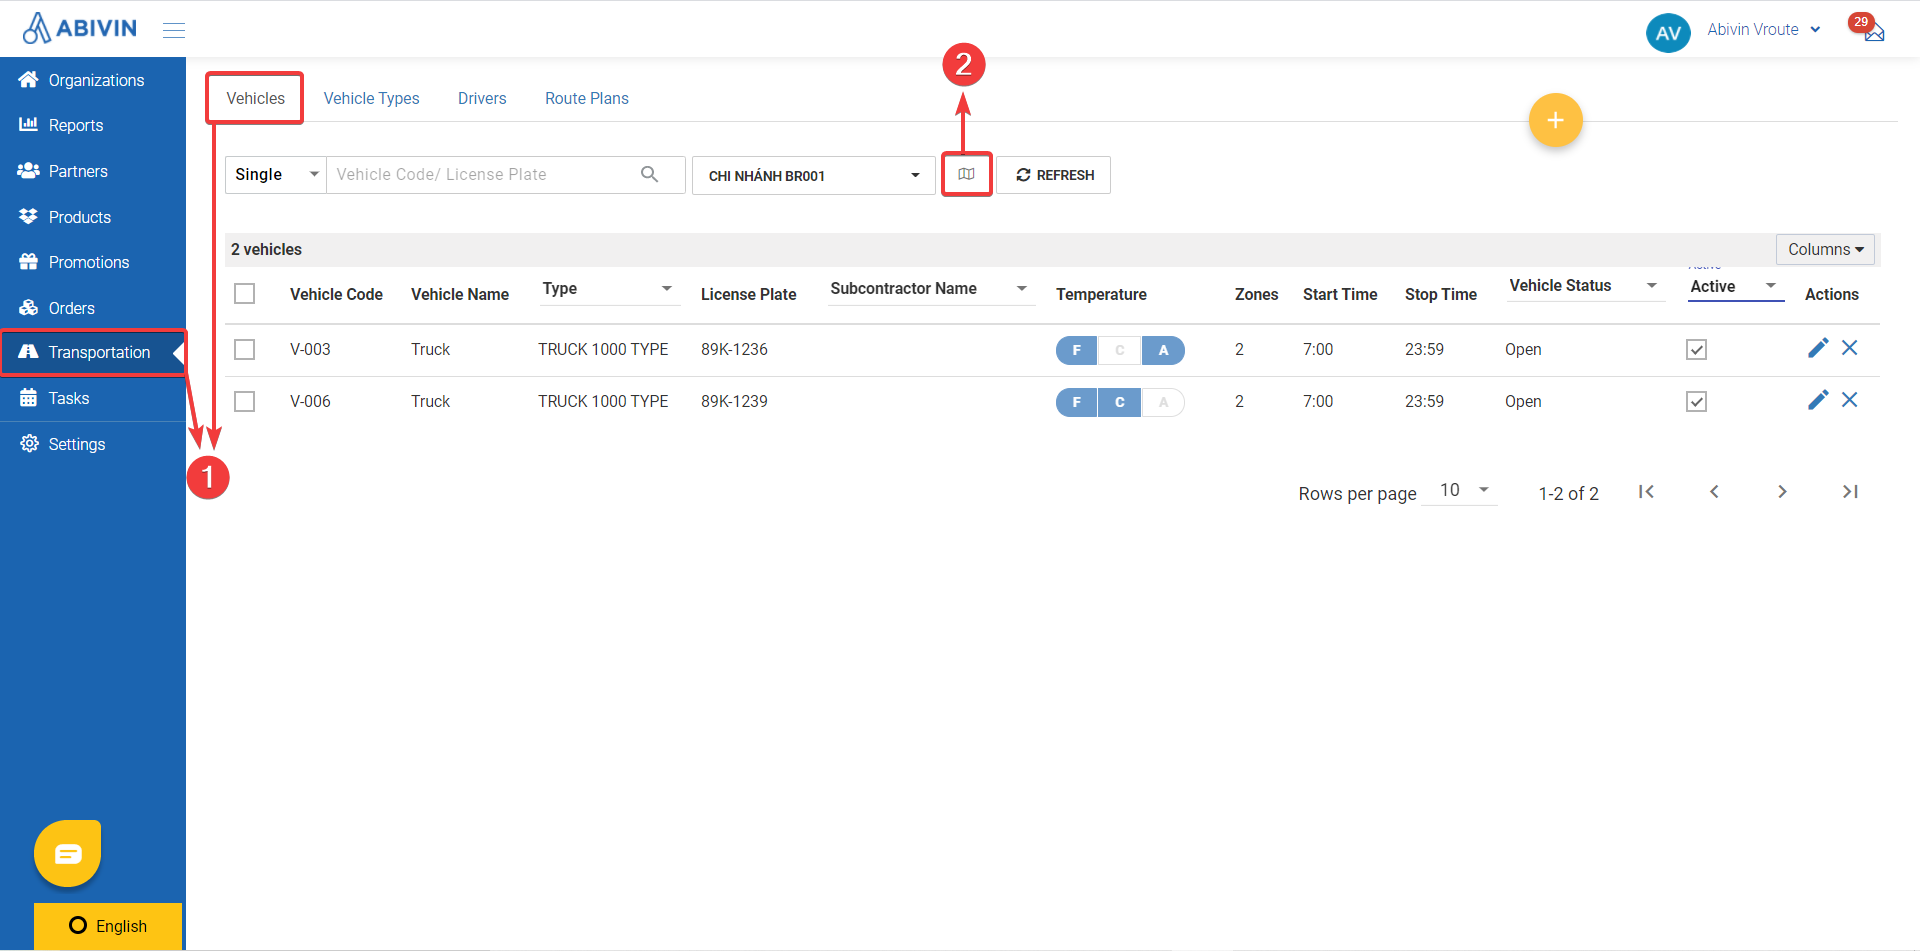Viewport: 1920px width, 951px height.
Task: Go to last page of table
Action: point(1850,491)
